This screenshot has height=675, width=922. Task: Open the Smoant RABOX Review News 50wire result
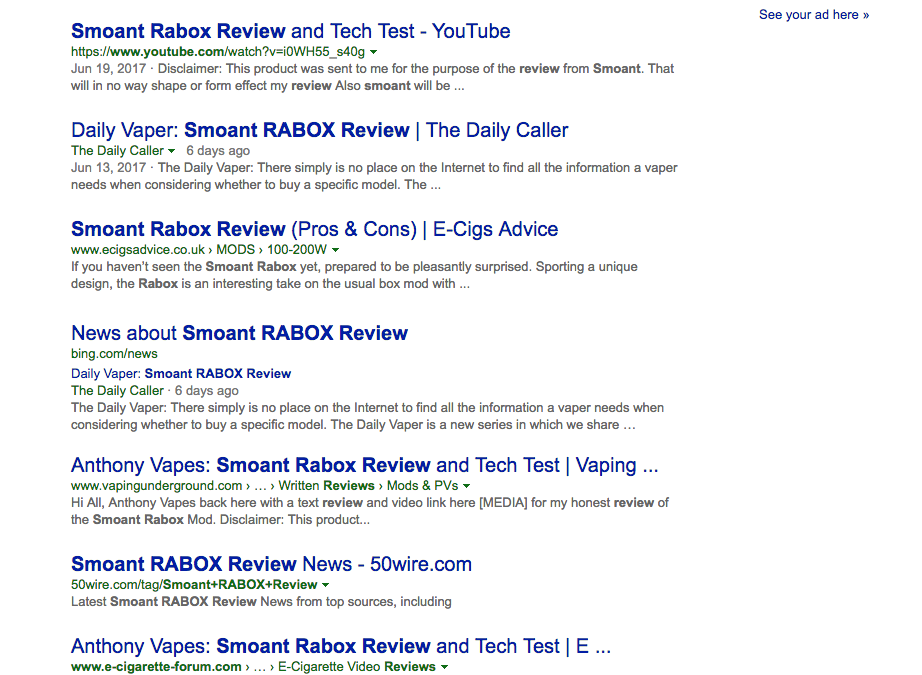[271, 564]
